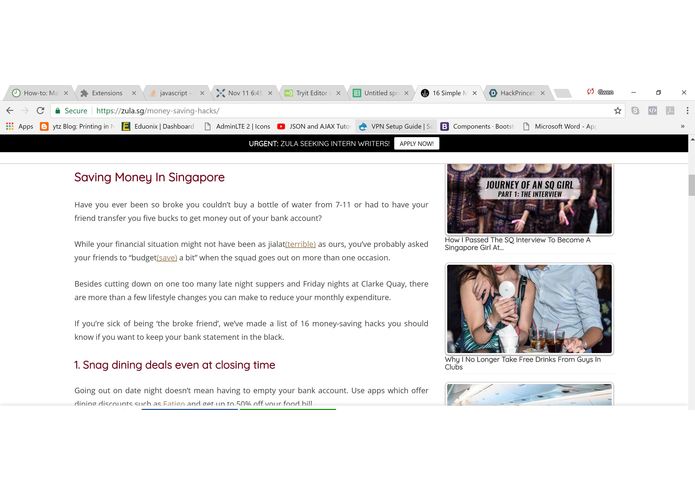Open the Eatigo link in the paragraph
This screenshot has height=494, width=695.
[174, 403]
